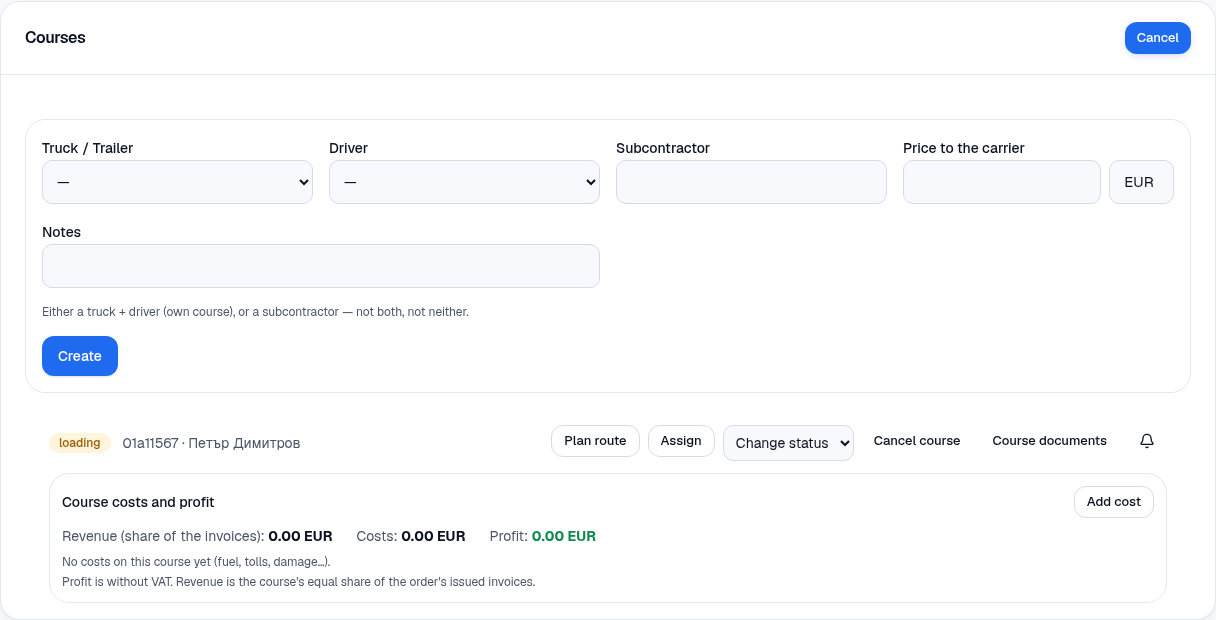Viewport: 1216px width, 620px height.
Task: Click the Cancel button in header
Action: 1158,38
